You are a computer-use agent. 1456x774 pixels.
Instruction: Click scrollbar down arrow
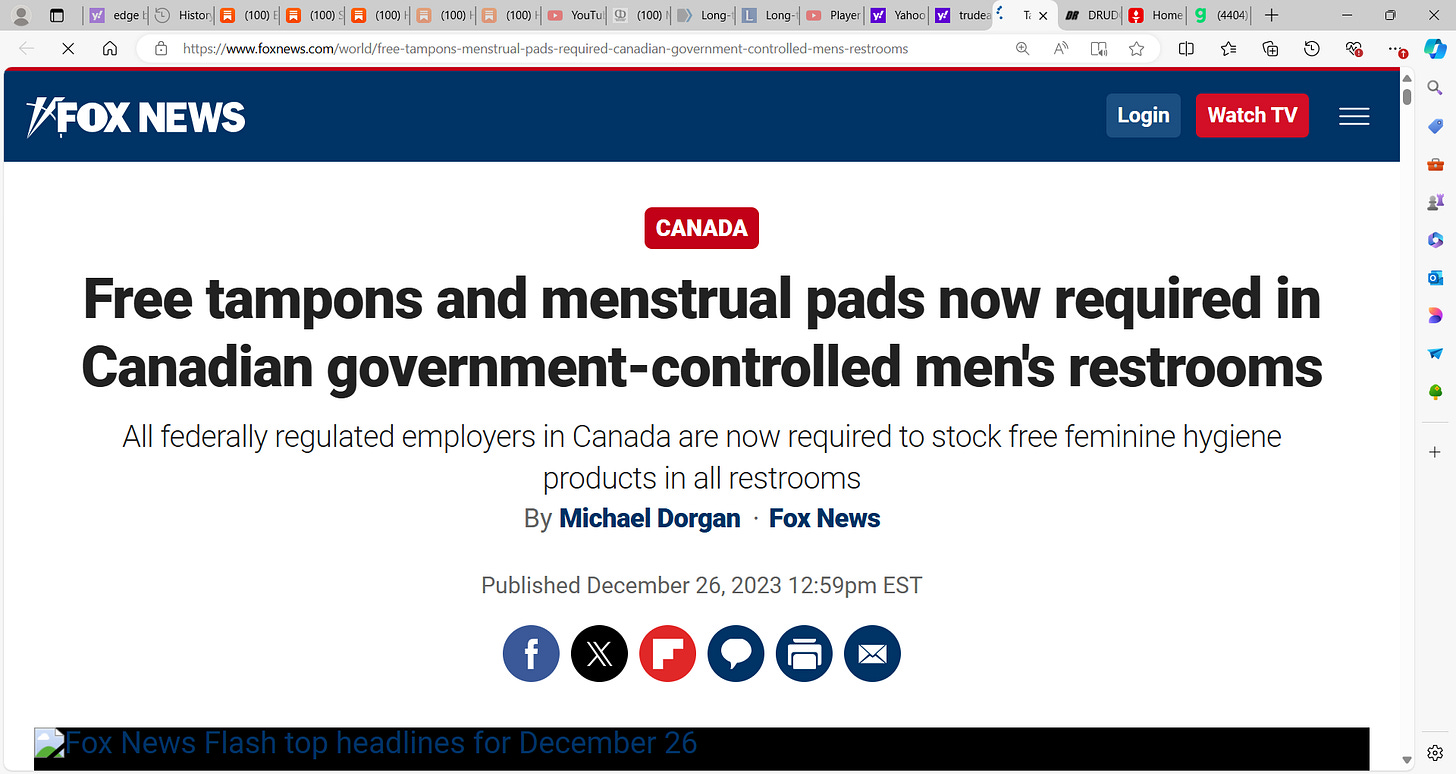[x=1407, y=760]
